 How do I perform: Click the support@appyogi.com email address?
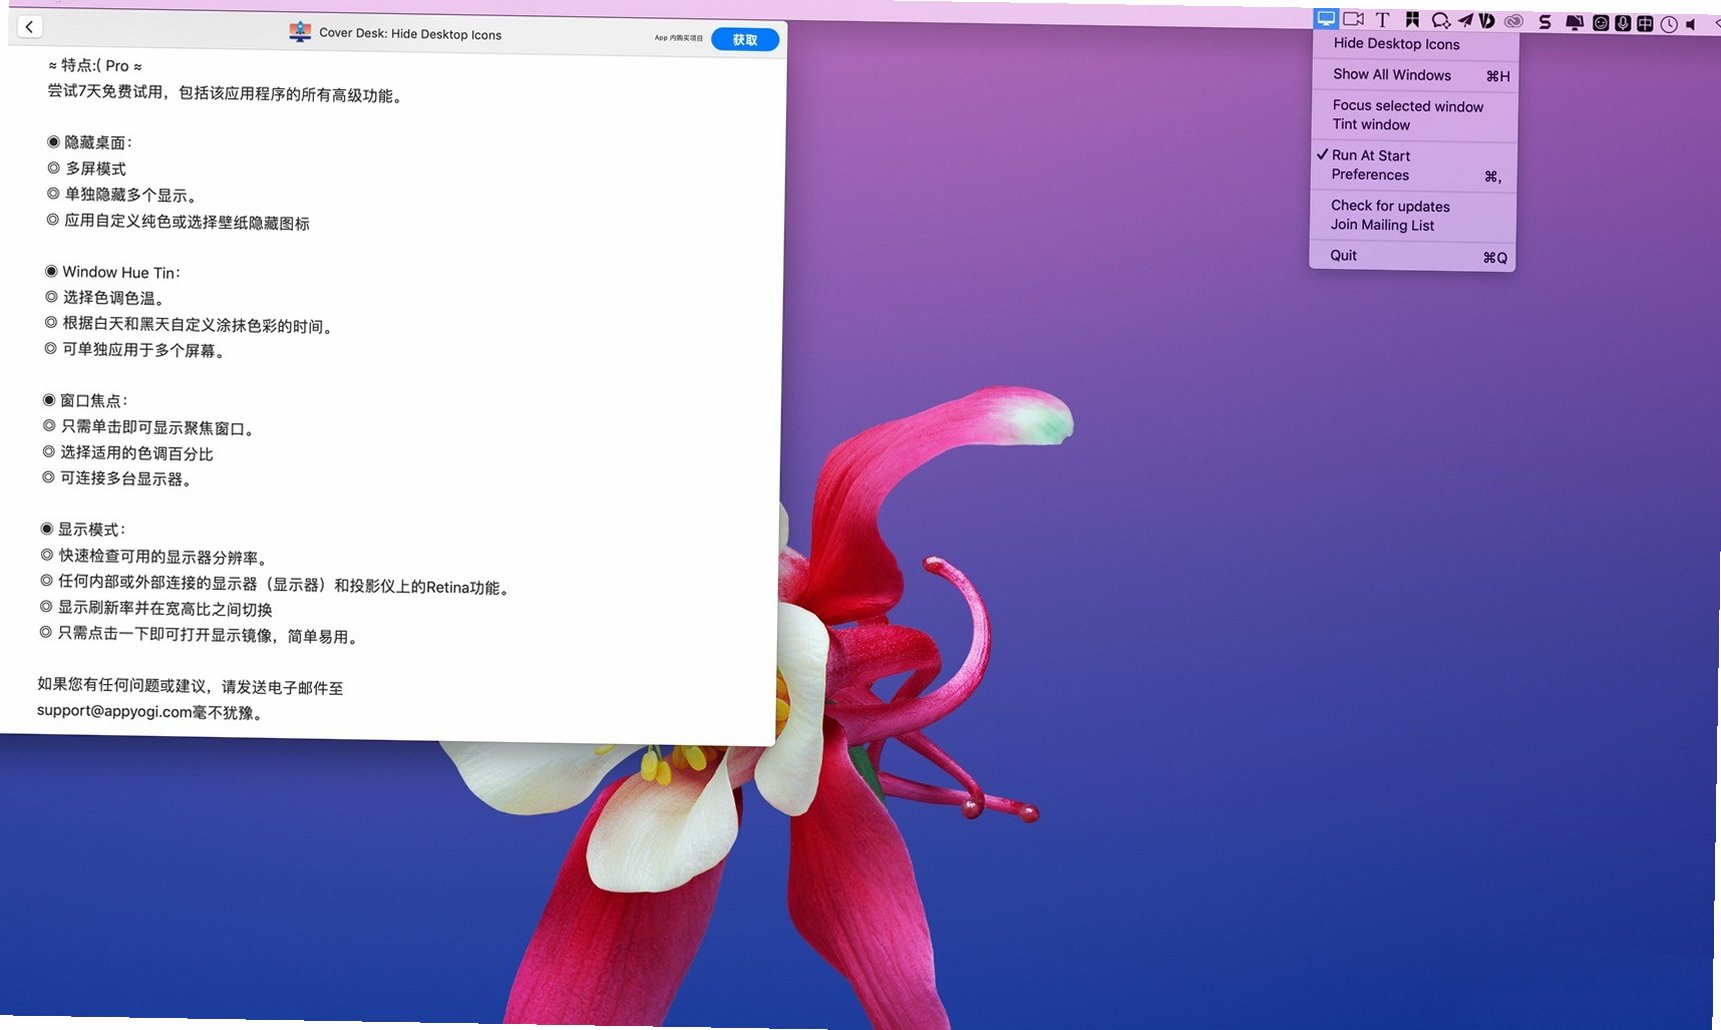114,711
